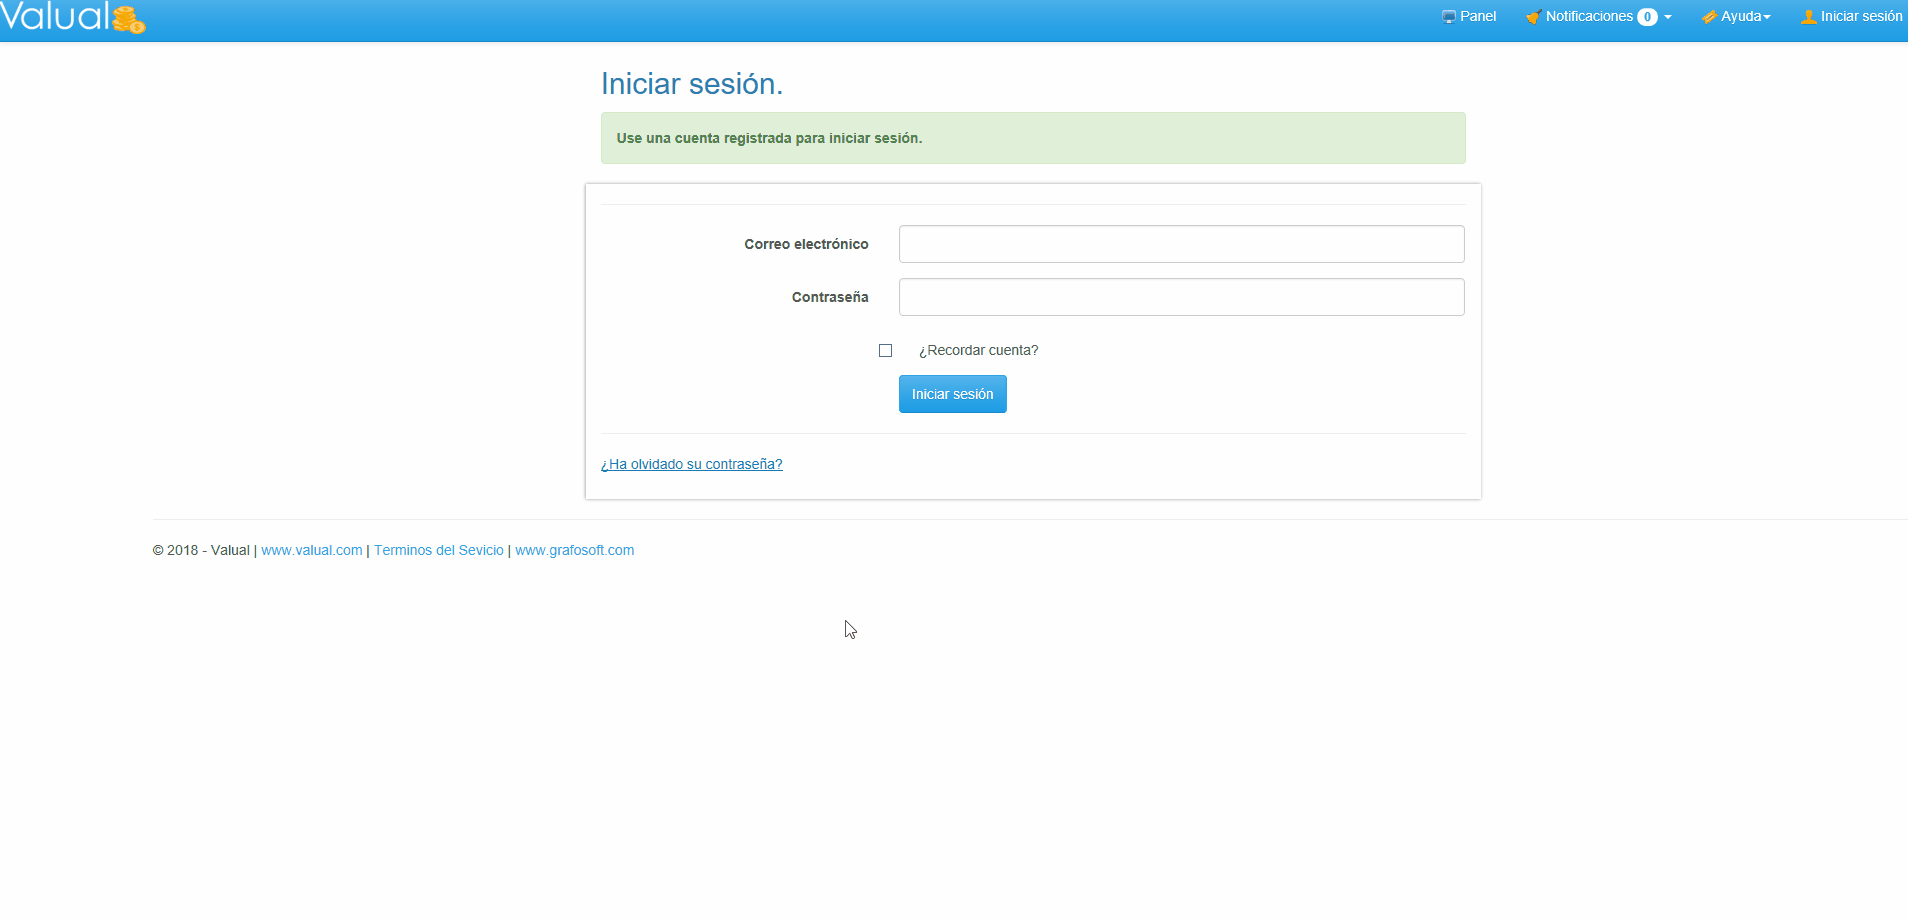Open the ¿Ha olvidado su contraseña? link
This screenshot has width=1908, height=919.
point(691,464)
